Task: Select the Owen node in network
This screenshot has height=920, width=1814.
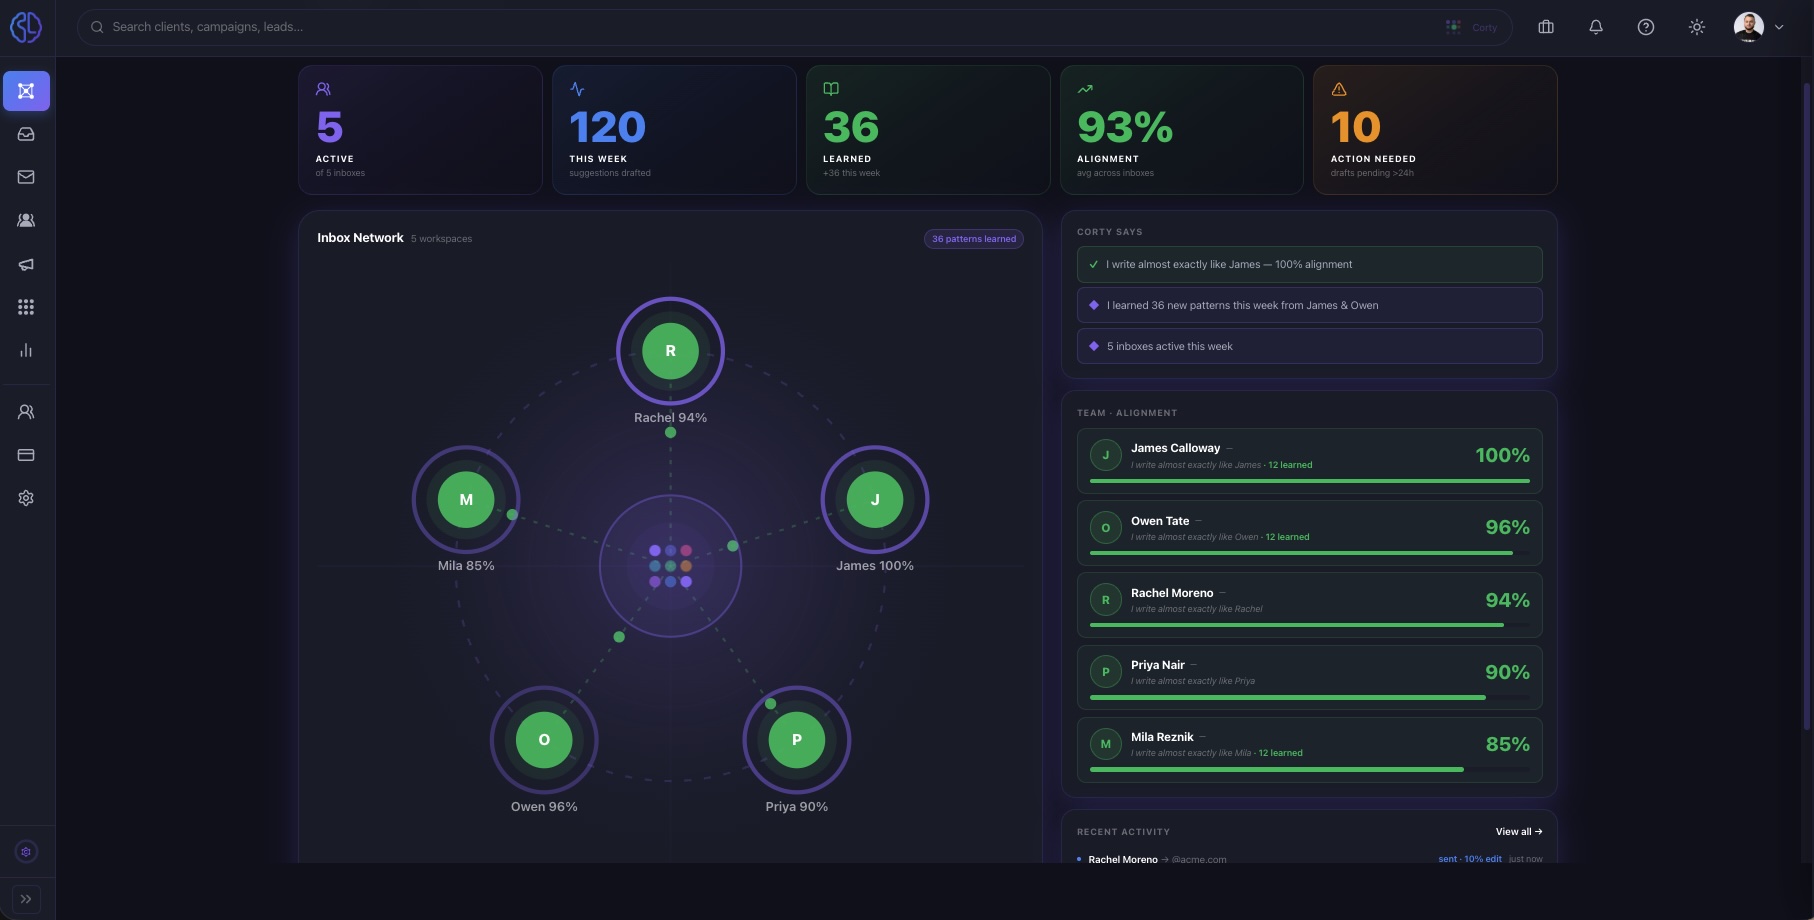Action: coord(544,740)
